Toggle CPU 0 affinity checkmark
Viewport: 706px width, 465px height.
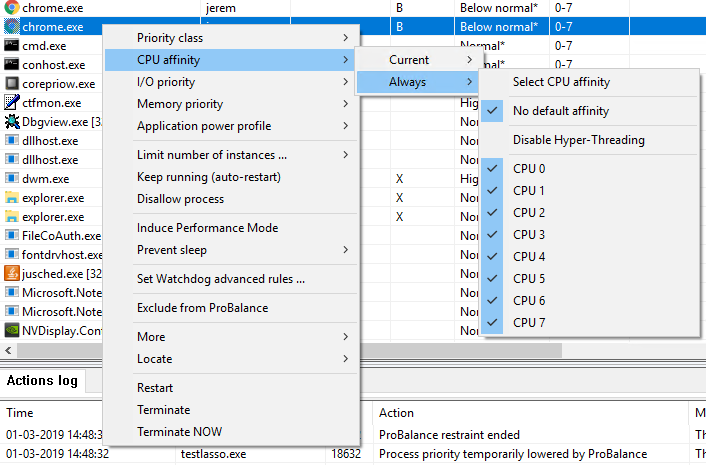coord(492,168)
